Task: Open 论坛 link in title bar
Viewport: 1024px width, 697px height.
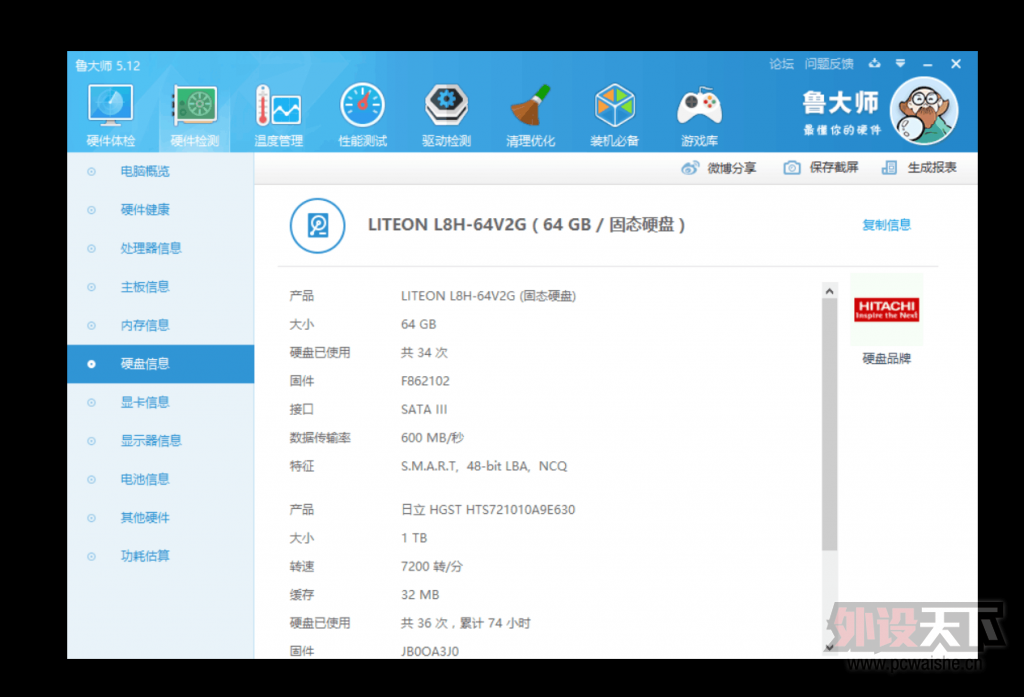Action: (x=781, y=63)
